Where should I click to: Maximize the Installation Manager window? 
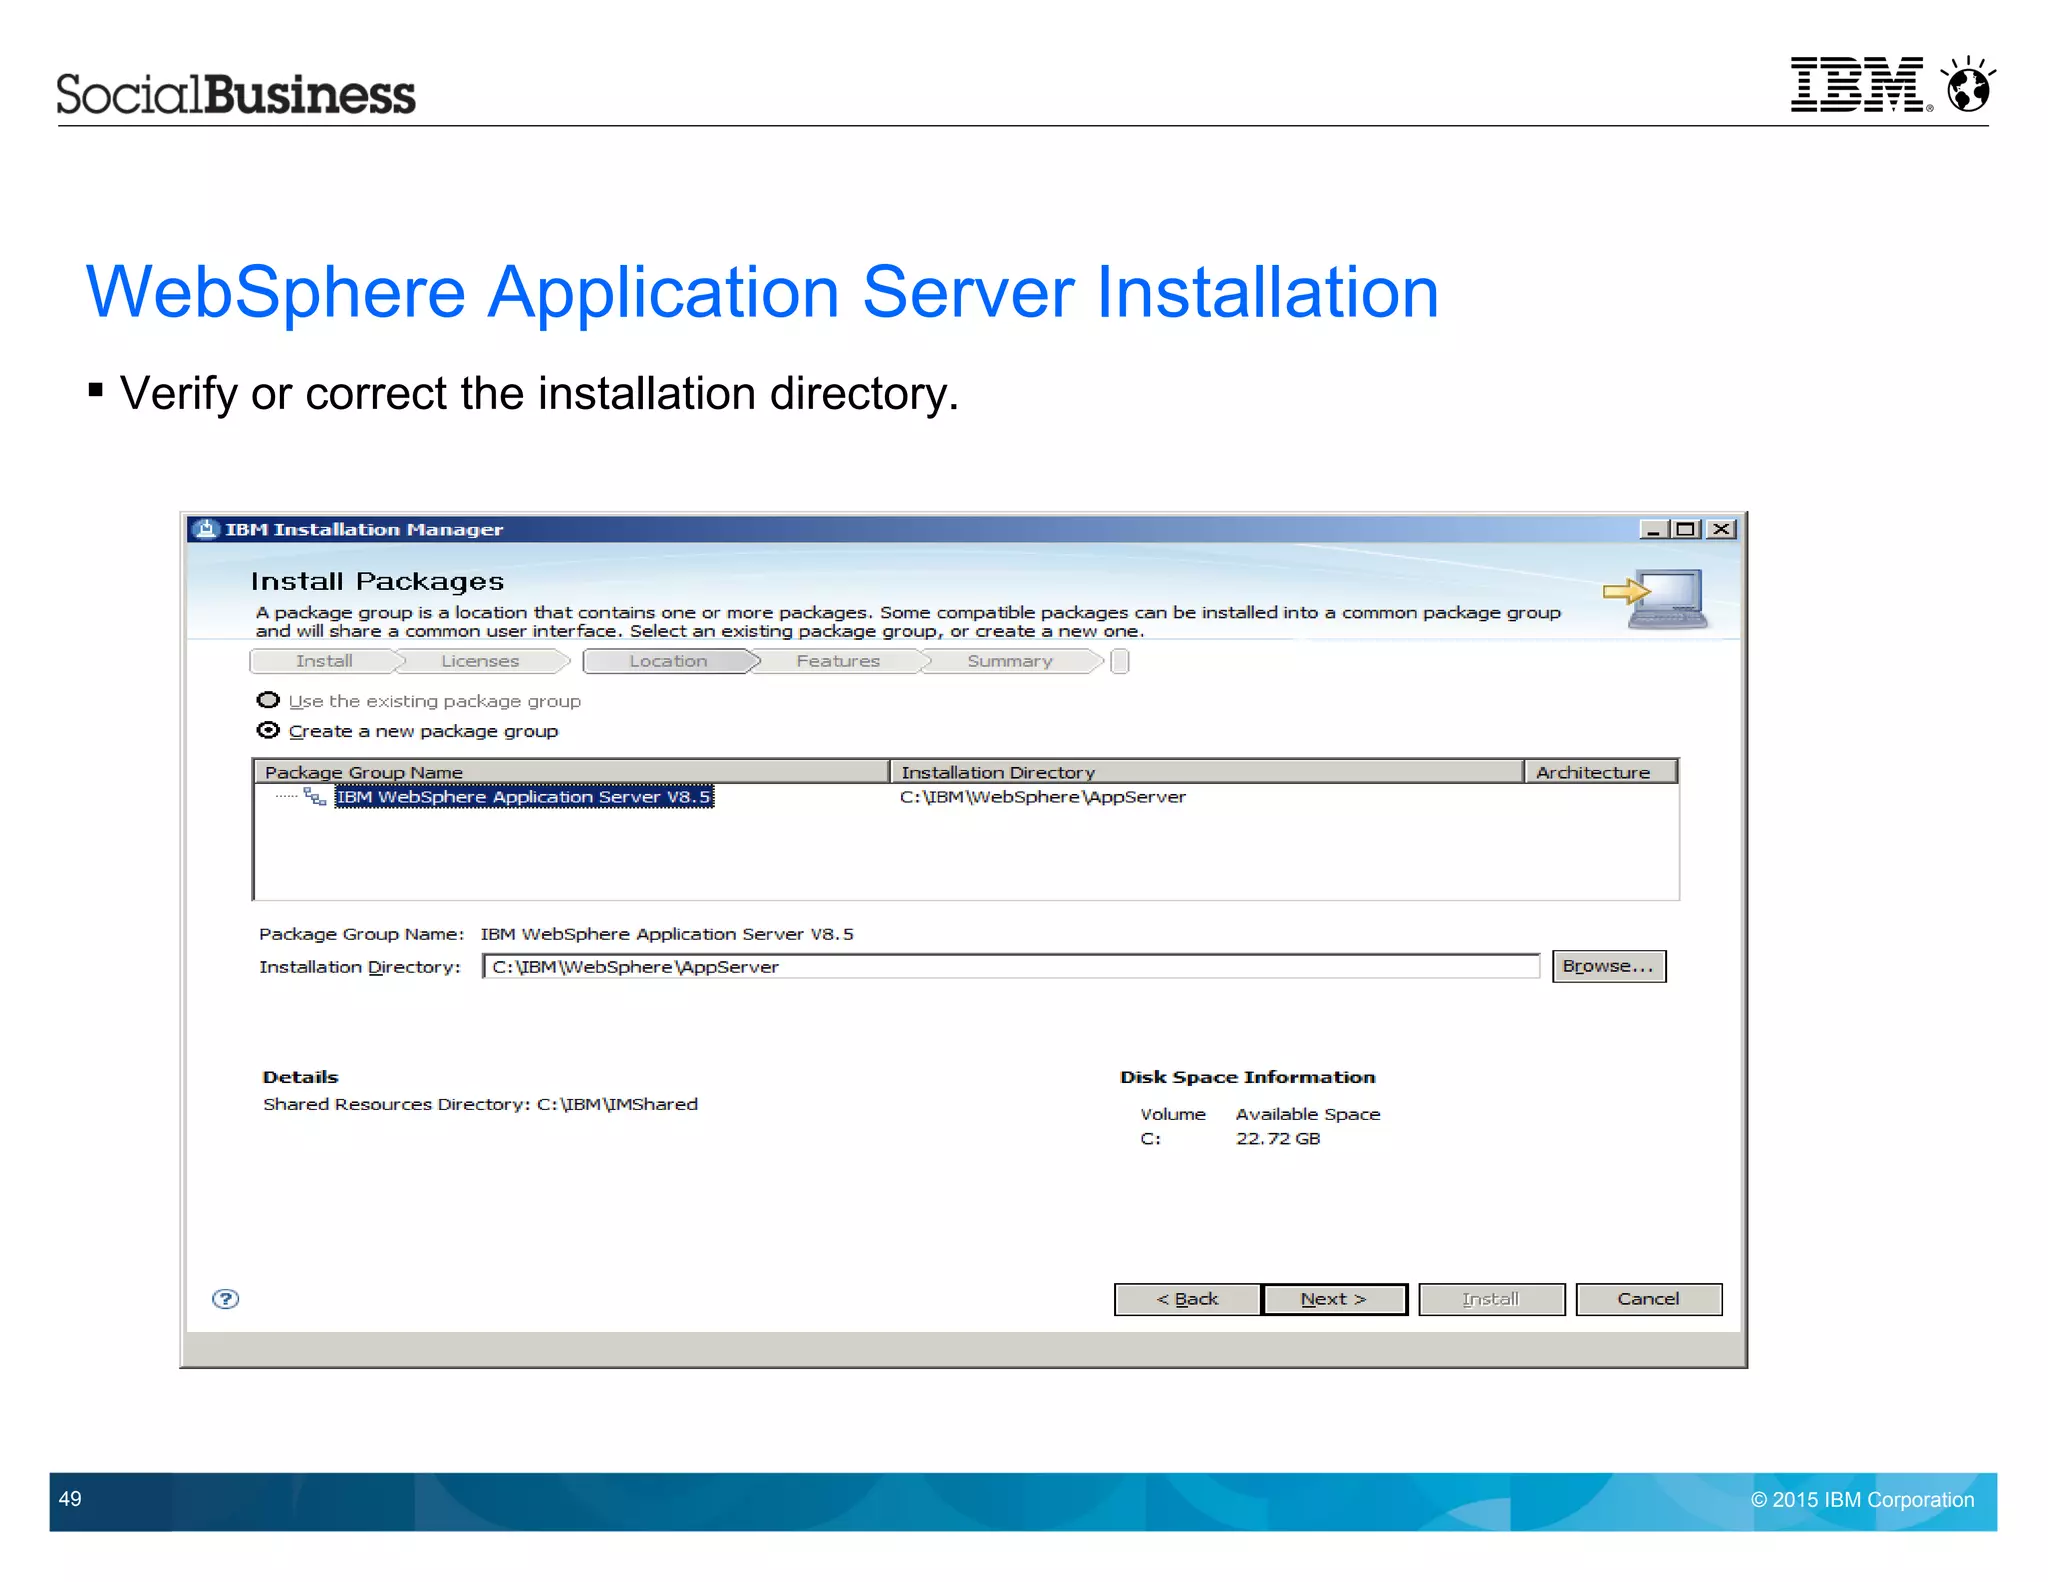coord(1686,529)
